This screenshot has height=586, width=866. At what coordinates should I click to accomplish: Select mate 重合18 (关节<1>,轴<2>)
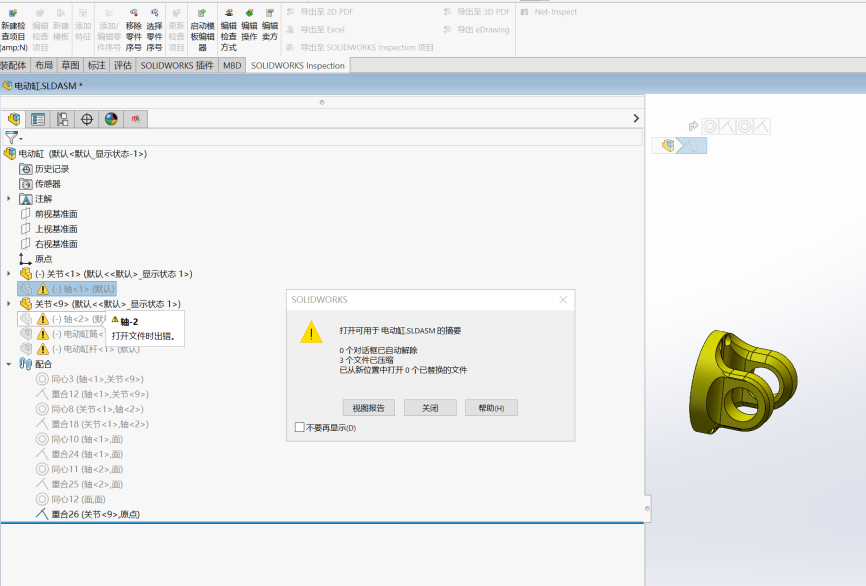click(92, 424)
